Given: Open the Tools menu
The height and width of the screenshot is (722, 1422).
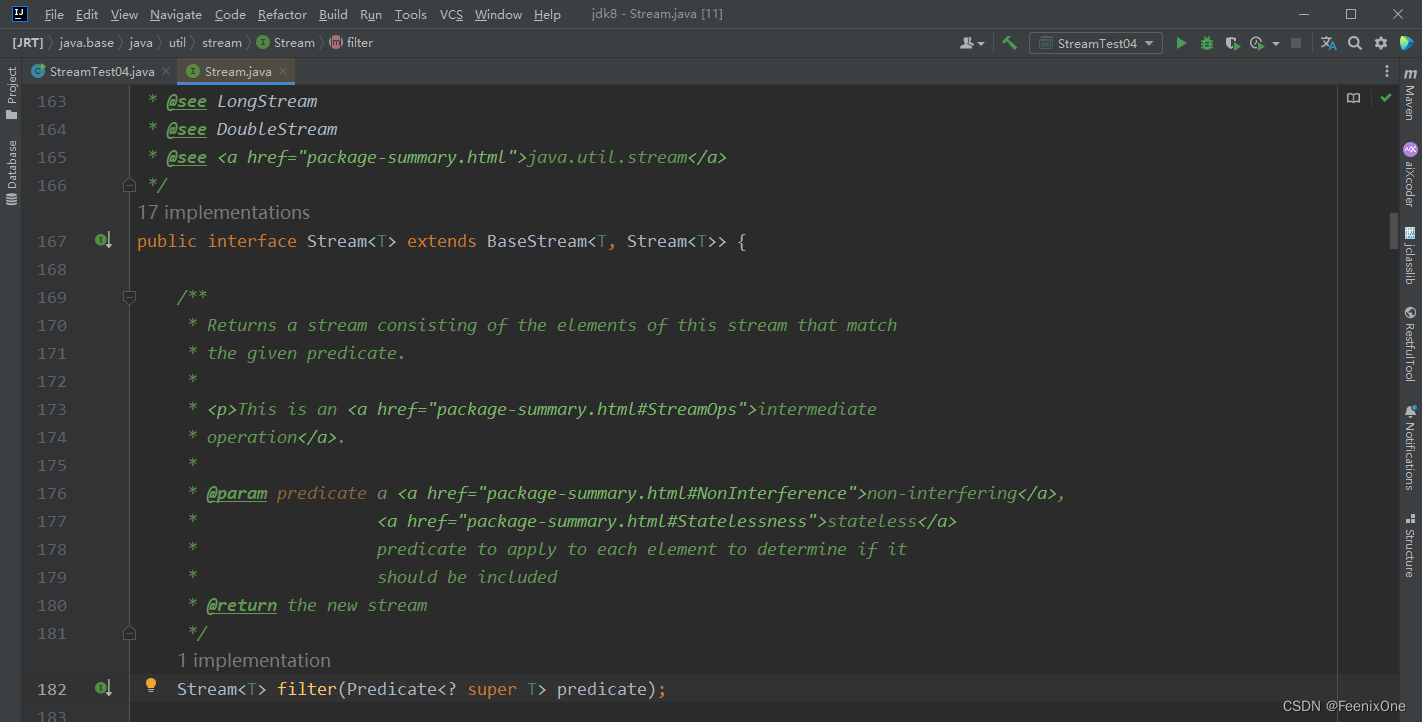Looking at the screenshot, I should click(411, 15).
